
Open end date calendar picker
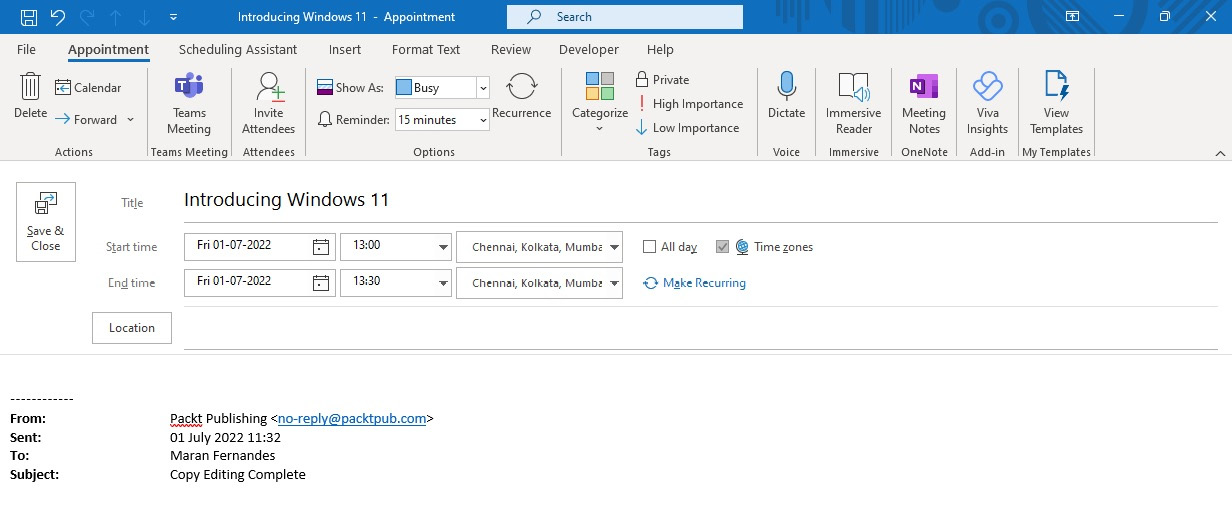pos(321,282)
